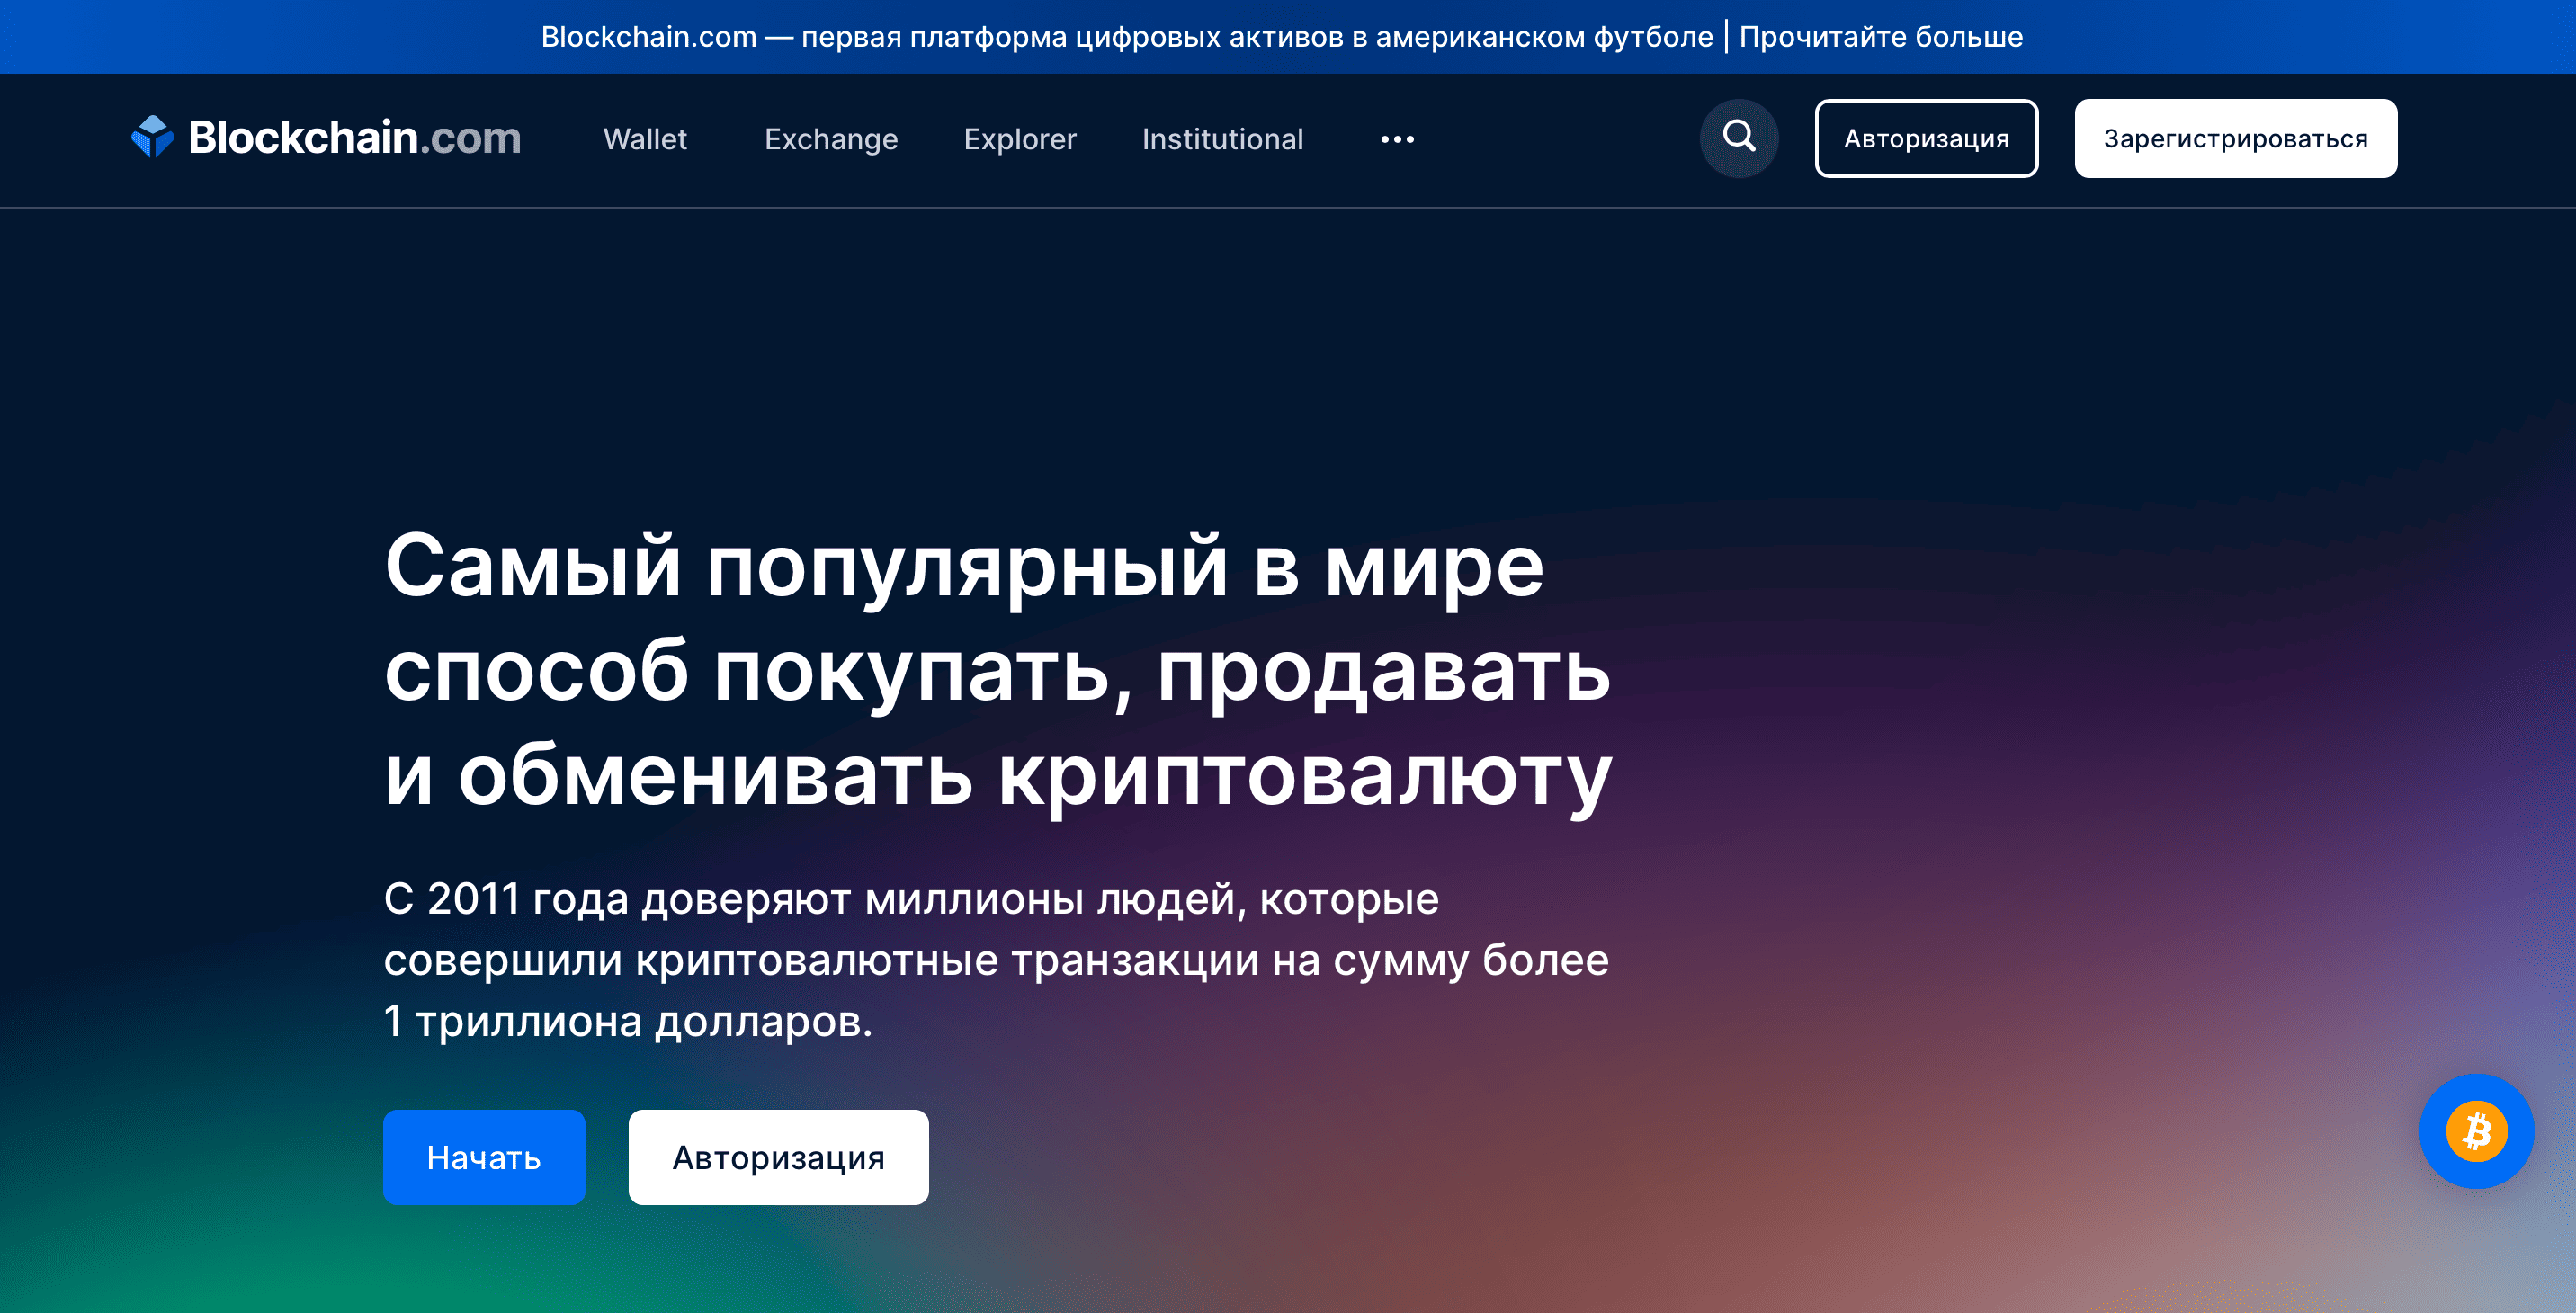This screenshot has height=1313, width=2576.
Task: Click the blue Начать button
Action: (484, 1157)
